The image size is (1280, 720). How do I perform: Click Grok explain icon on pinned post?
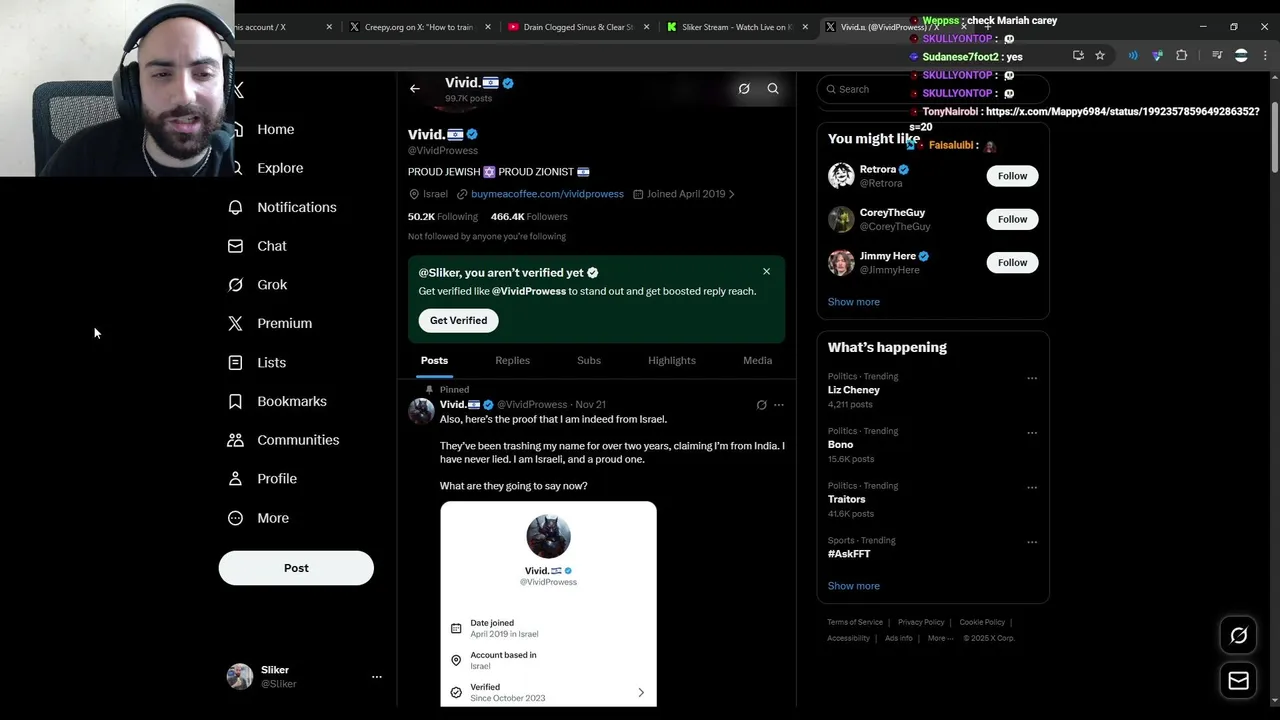[x=762, y=405]
